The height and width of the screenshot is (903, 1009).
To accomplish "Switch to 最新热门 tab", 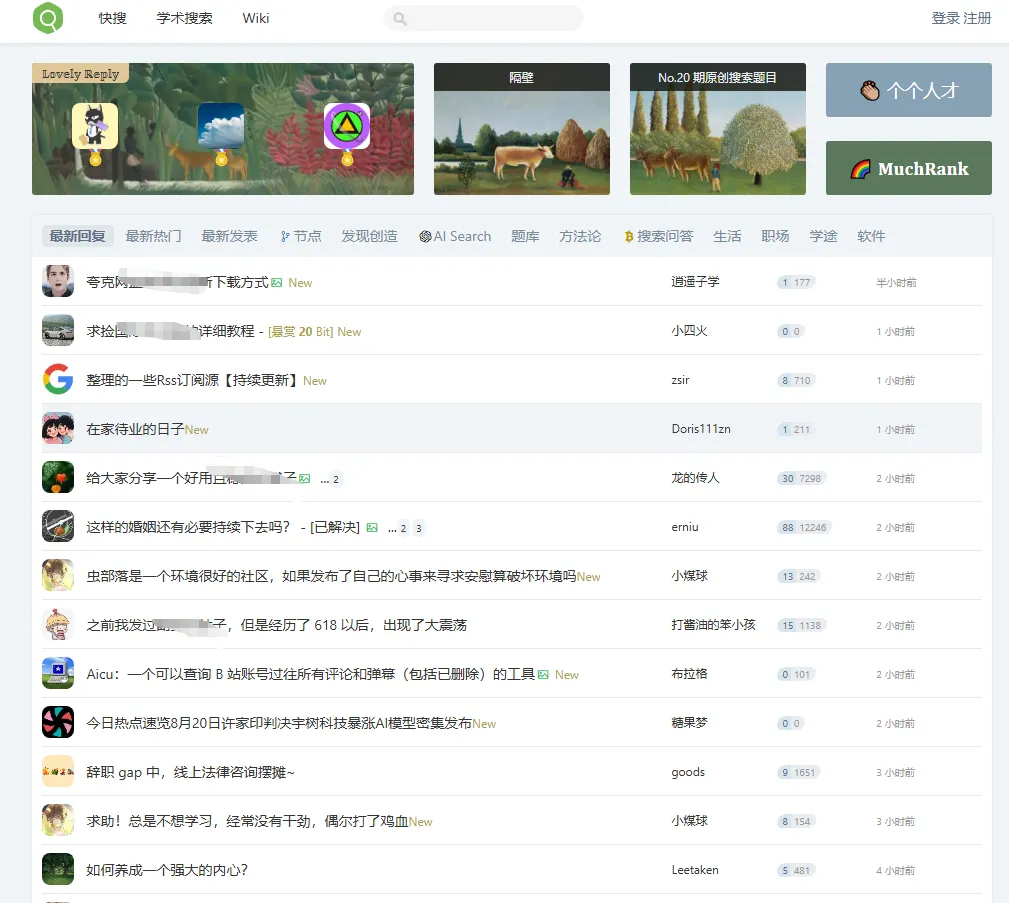I will (x=153, y=236).
